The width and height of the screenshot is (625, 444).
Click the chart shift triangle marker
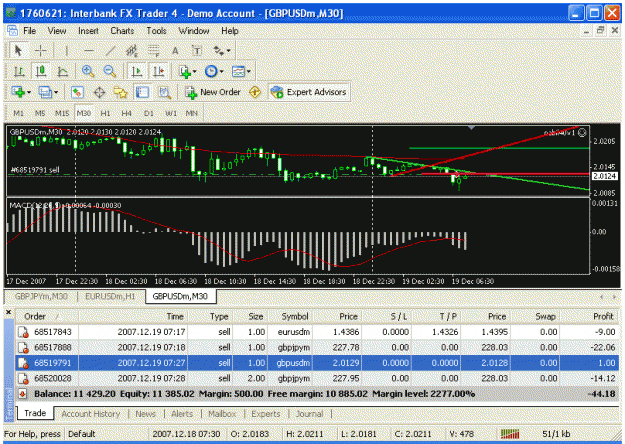472,128
